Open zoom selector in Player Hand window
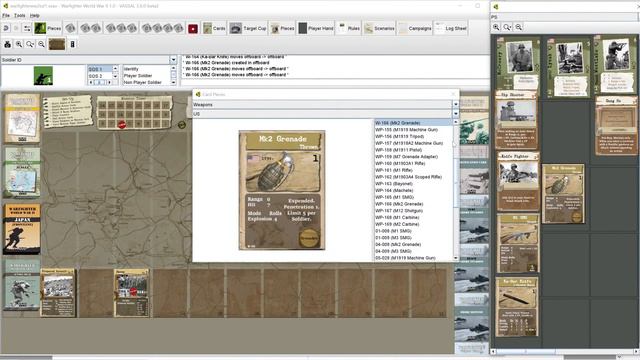Viewport: 640px width, 360px height. [507, 27]
